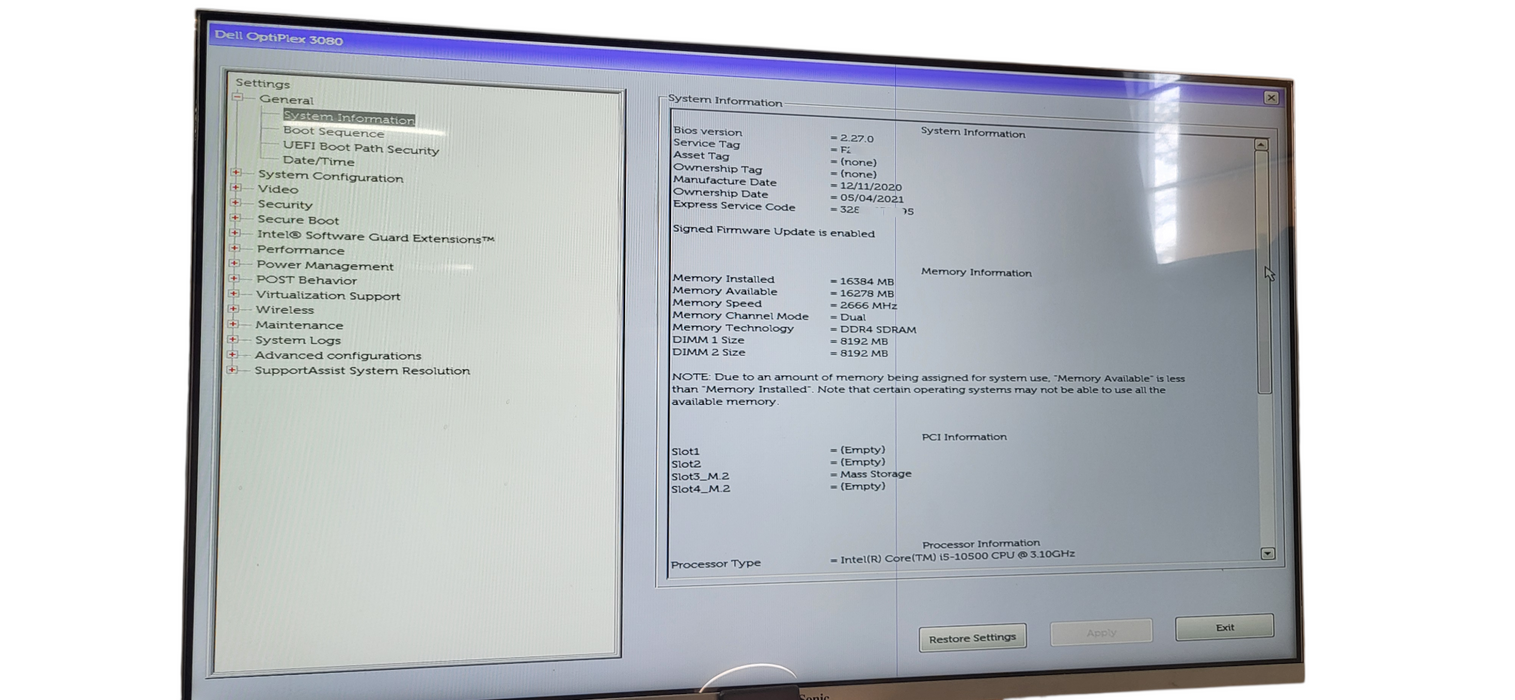
Task: Expand the Maintenance plus icon
Action: pos(234,324)
